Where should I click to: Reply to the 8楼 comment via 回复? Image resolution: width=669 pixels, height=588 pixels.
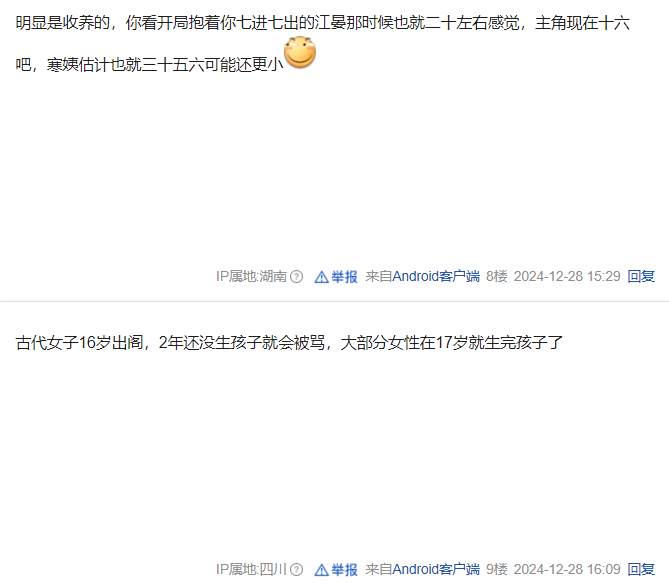click(641, 277)
